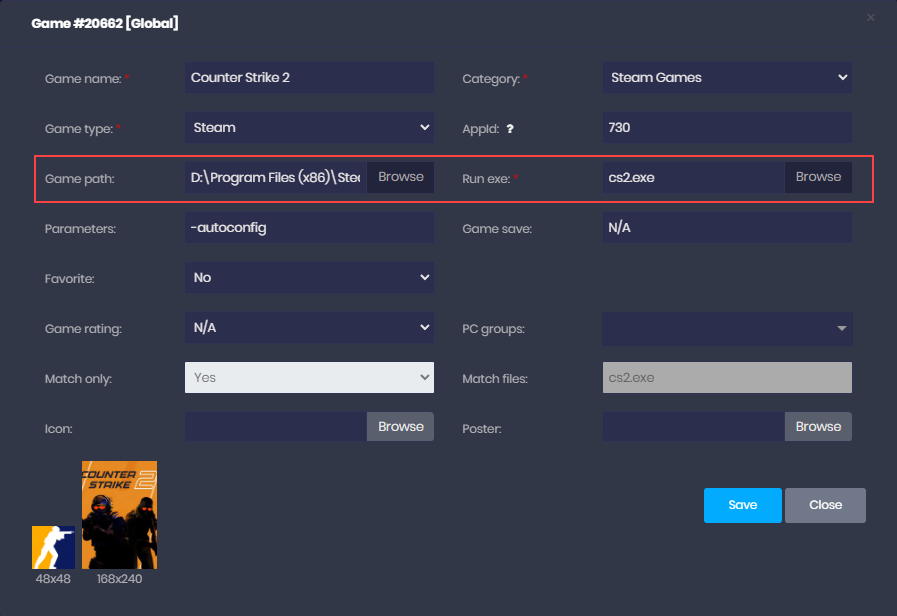Browse for the Run exe file

[x=818, y=177]
